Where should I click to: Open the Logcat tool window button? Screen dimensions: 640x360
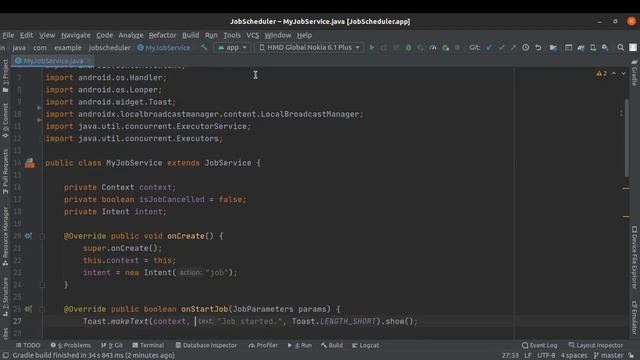(x=366, y=345)
